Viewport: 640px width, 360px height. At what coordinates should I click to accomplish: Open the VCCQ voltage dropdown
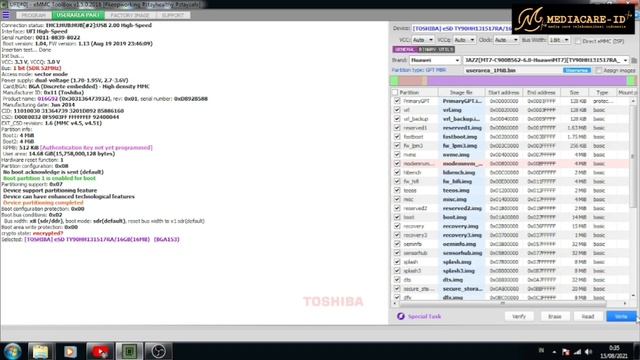click(x=464, y=40)
